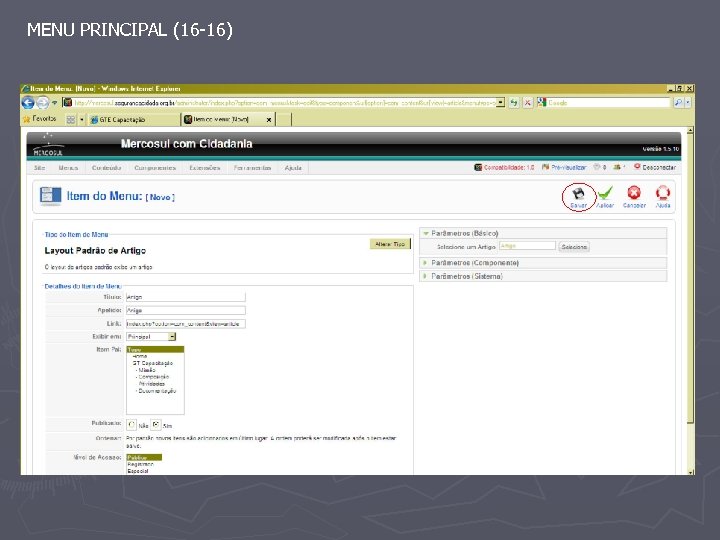
Task: Collapse the Parâmetros (Básico) panel
Action: (543, 233)
